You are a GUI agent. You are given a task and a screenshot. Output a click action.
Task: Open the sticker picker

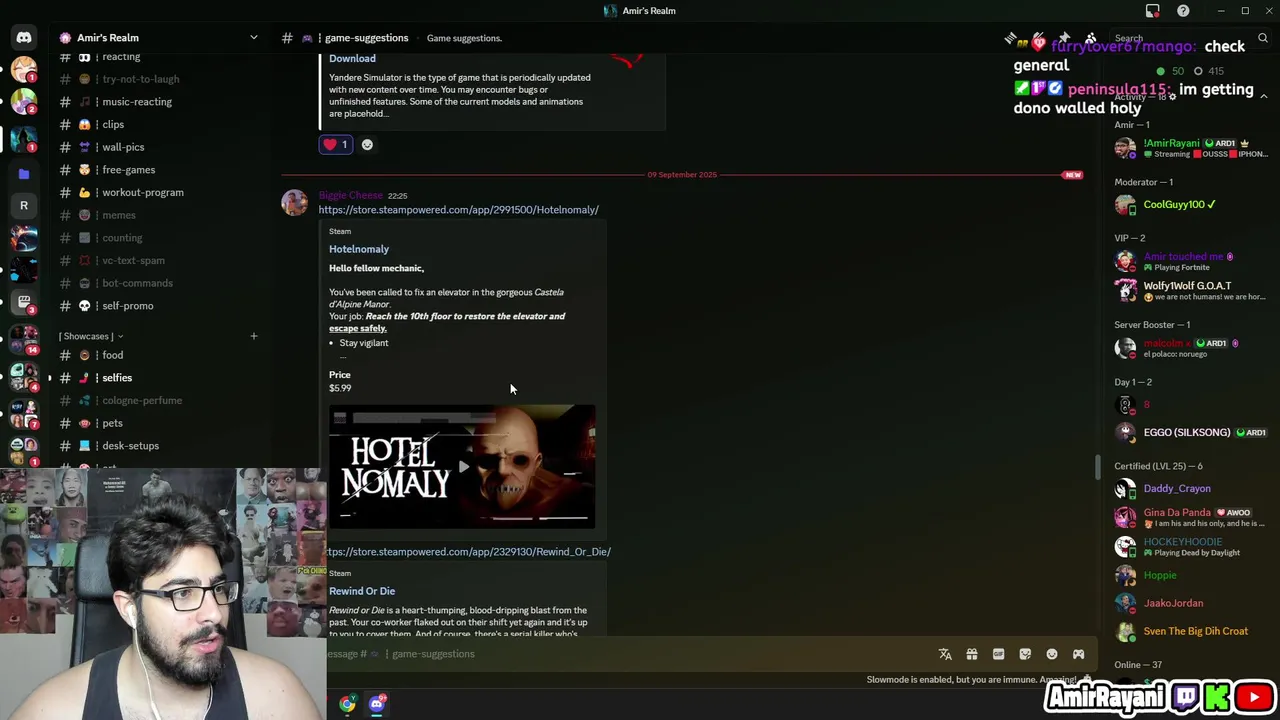tap(1025, 654)
